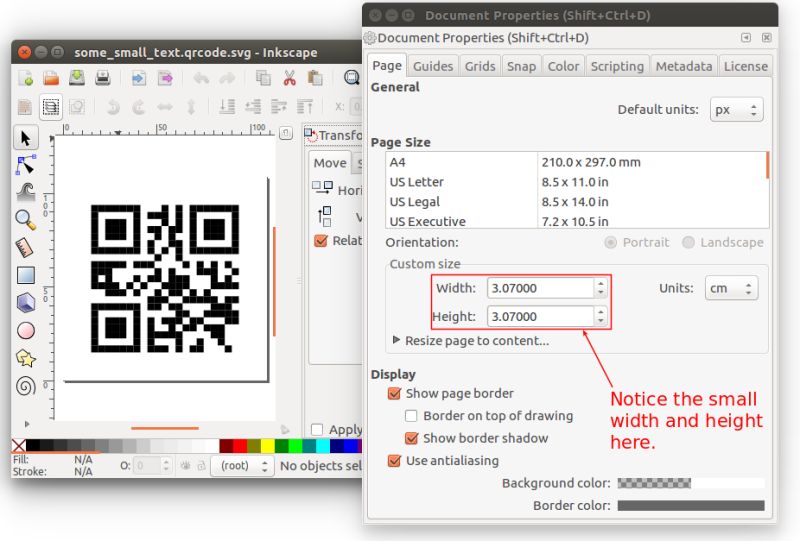Click the Import icon with blue arrow
Screen dimensions: 800x541
tap(138, 78)
